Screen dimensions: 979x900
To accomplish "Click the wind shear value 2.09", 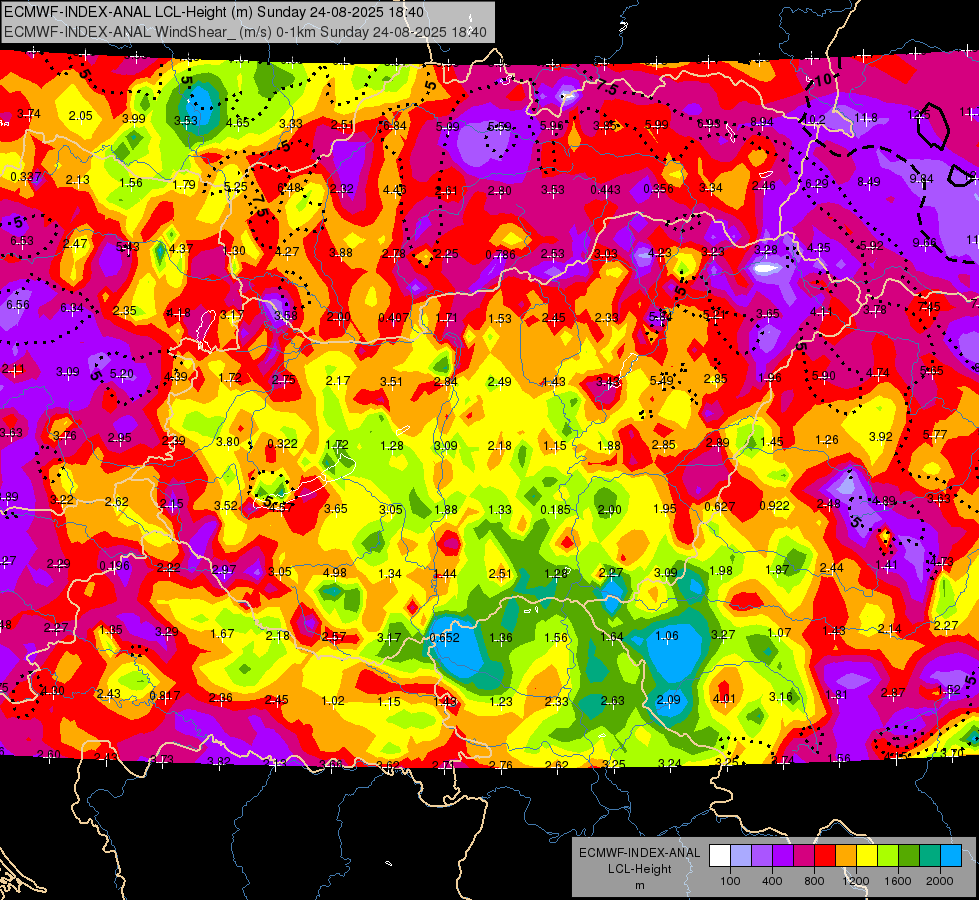I will (668, 700).
